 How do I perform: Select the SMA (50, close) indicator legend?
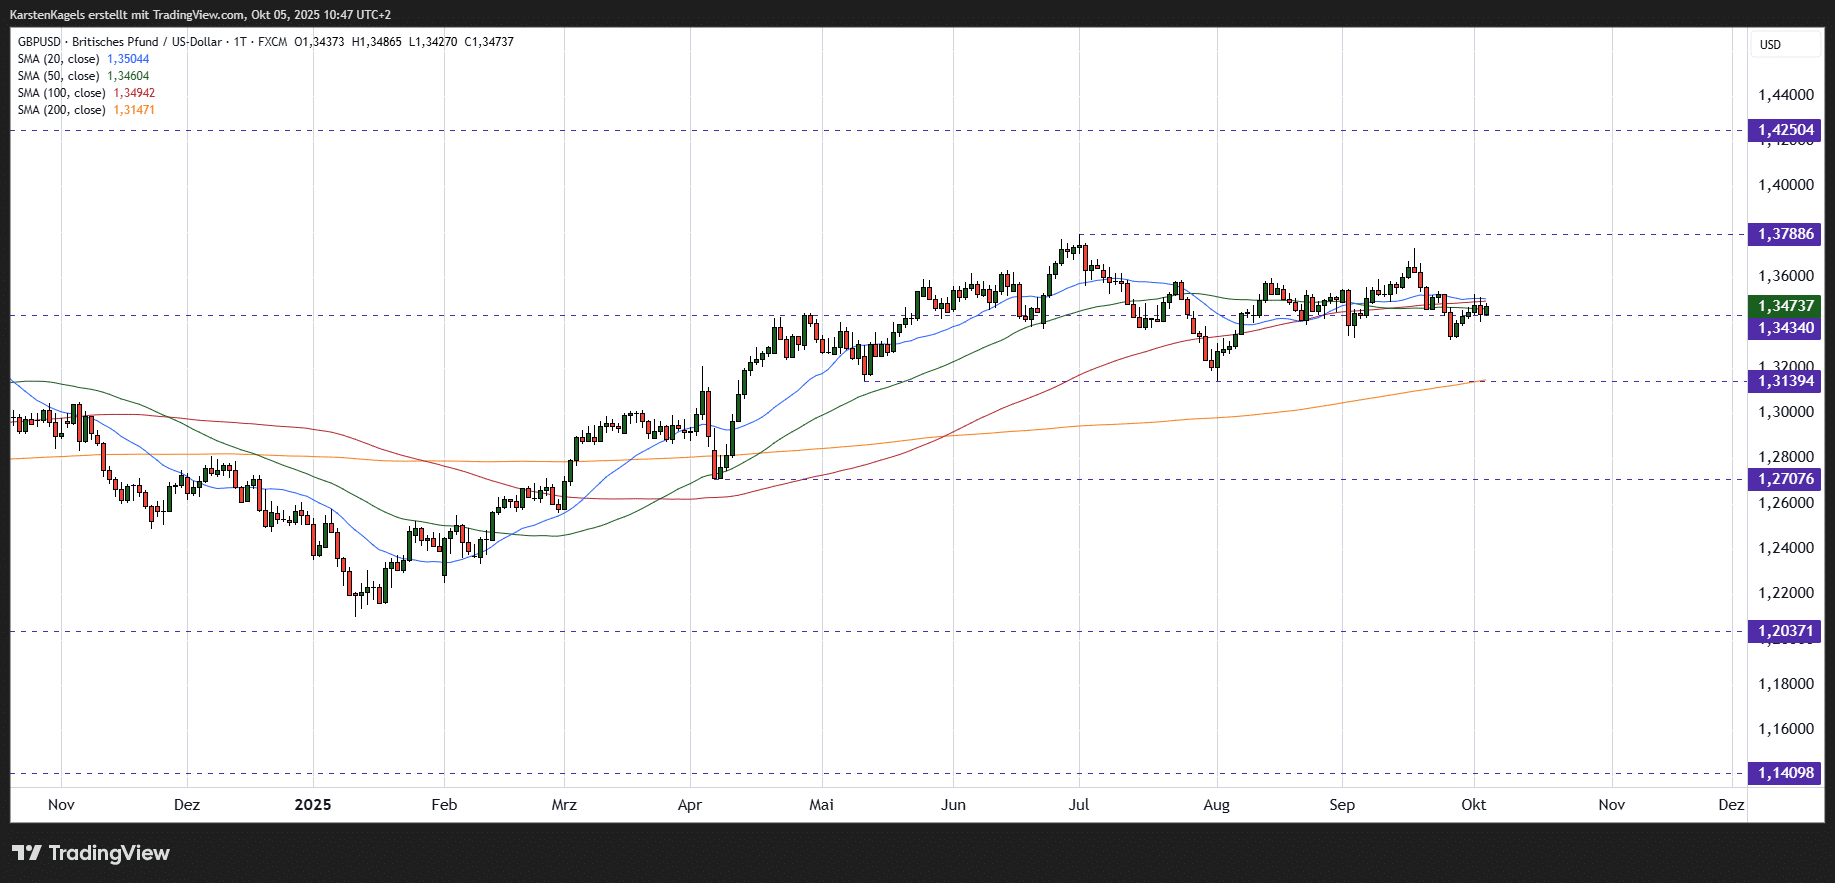click(59, 76)
